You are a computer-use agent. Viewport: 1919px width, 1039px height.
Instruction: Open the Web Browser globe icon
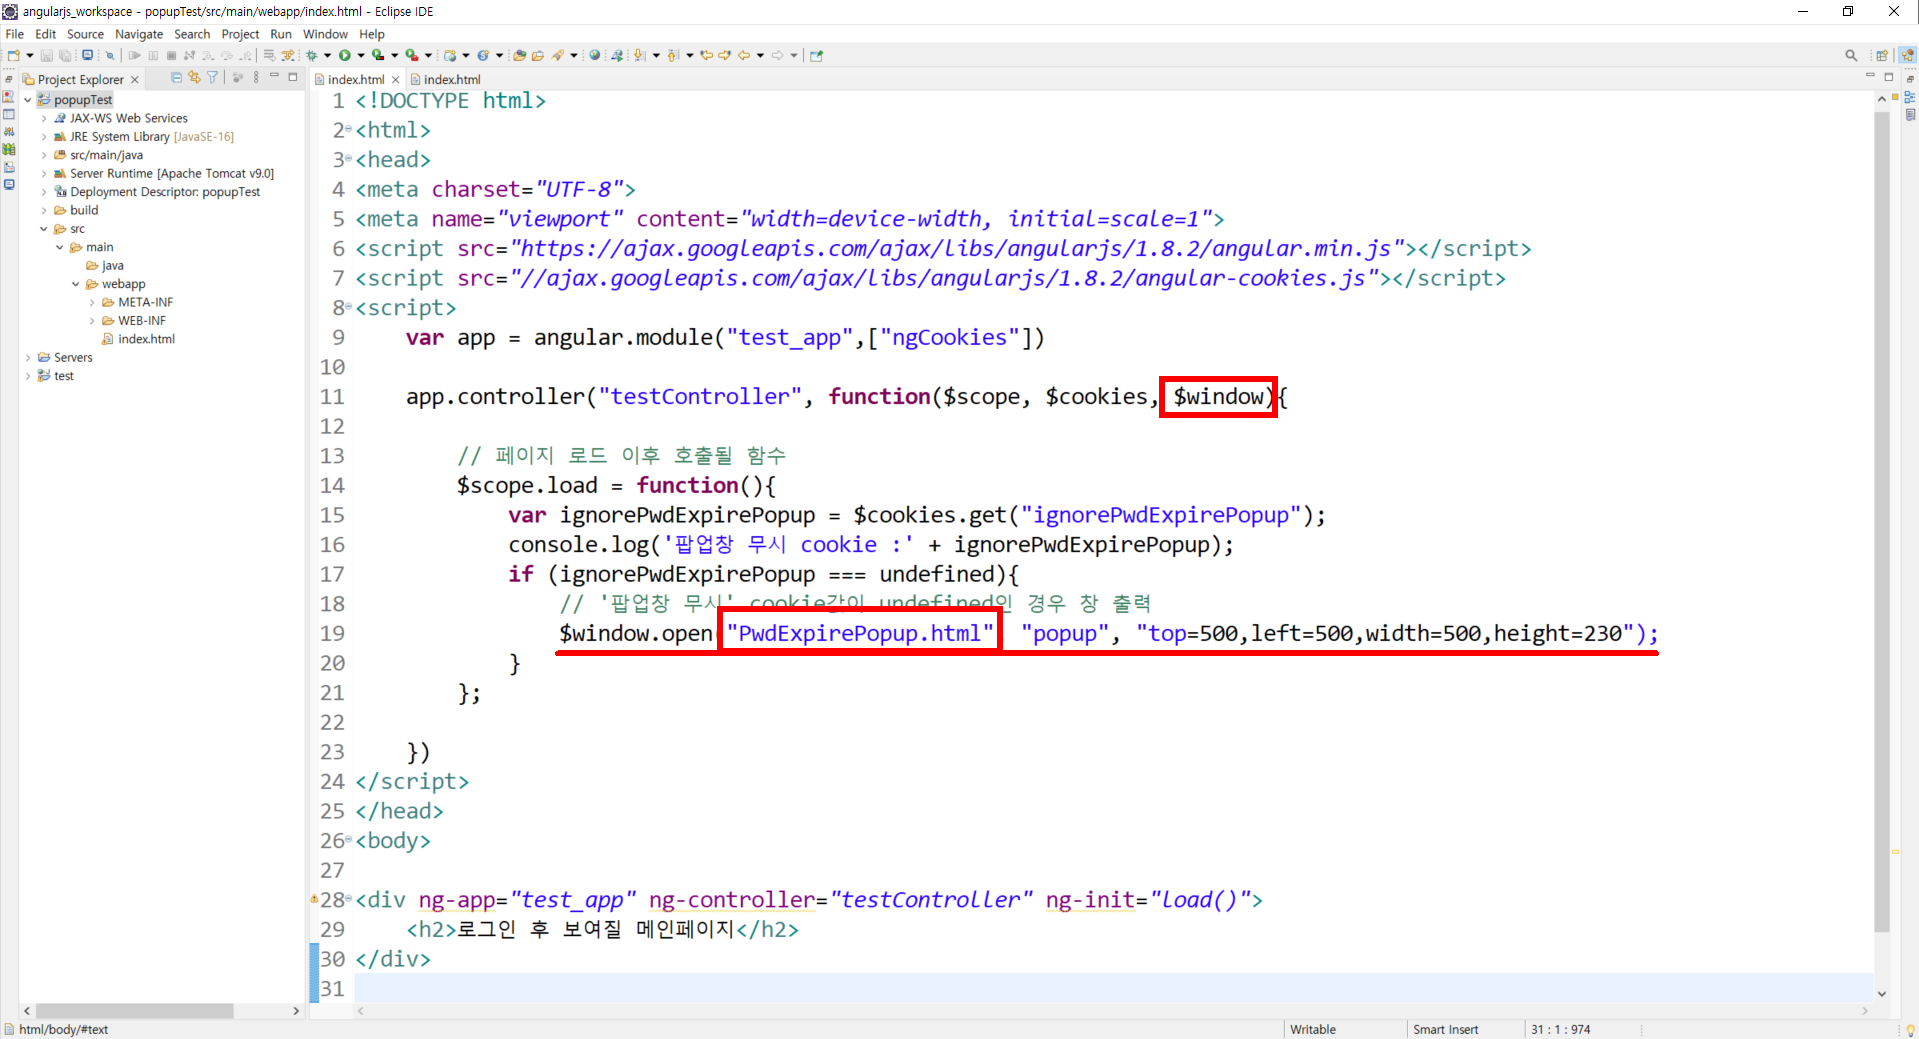click(x=595, y=55)
